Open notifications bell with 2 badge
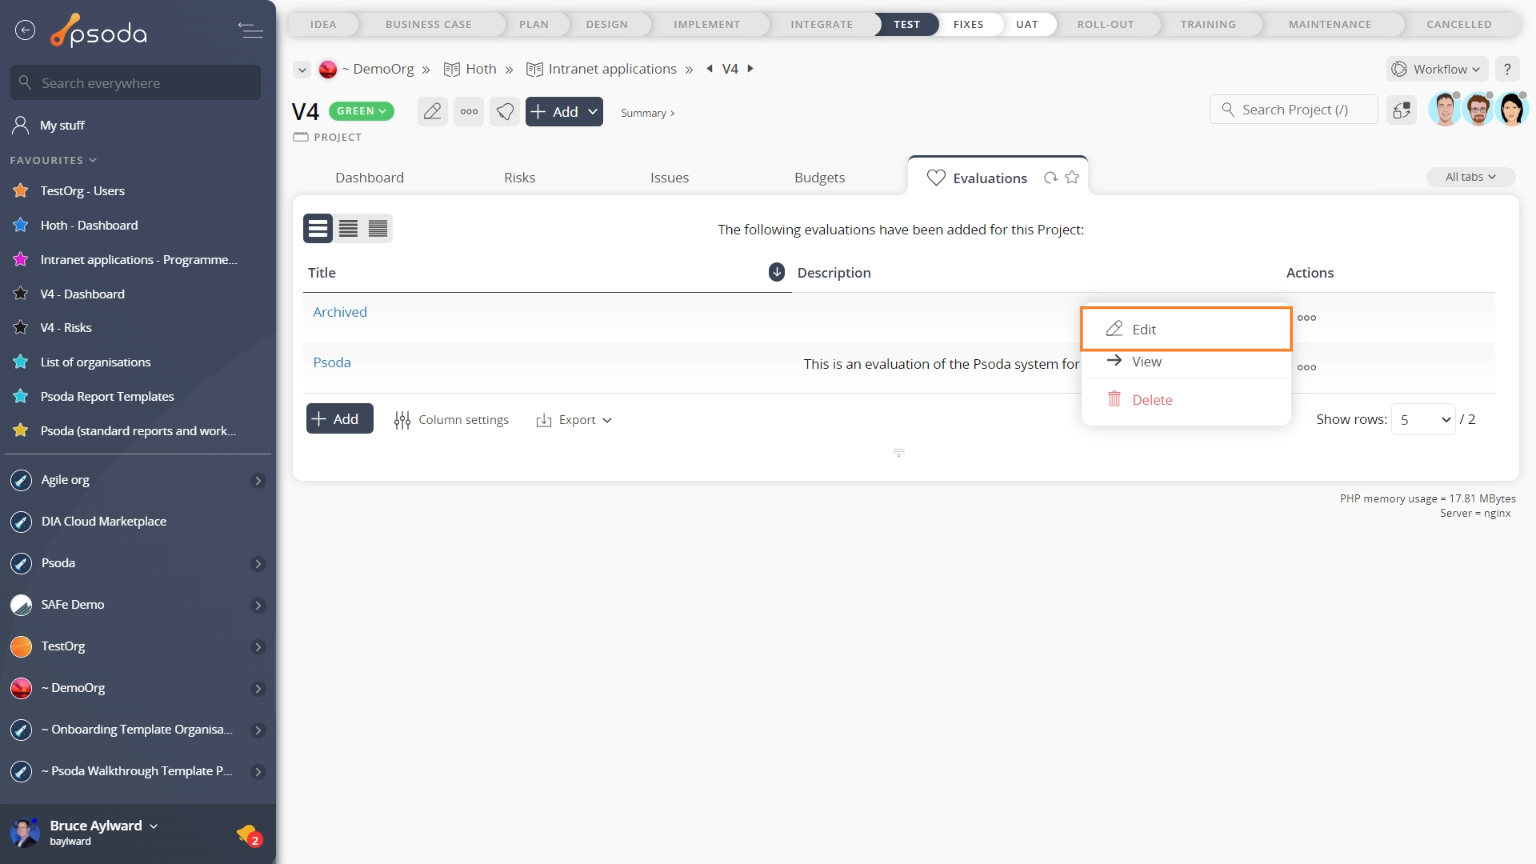The height and width of the screenshot is (864, 1536). tap(249, 834)
